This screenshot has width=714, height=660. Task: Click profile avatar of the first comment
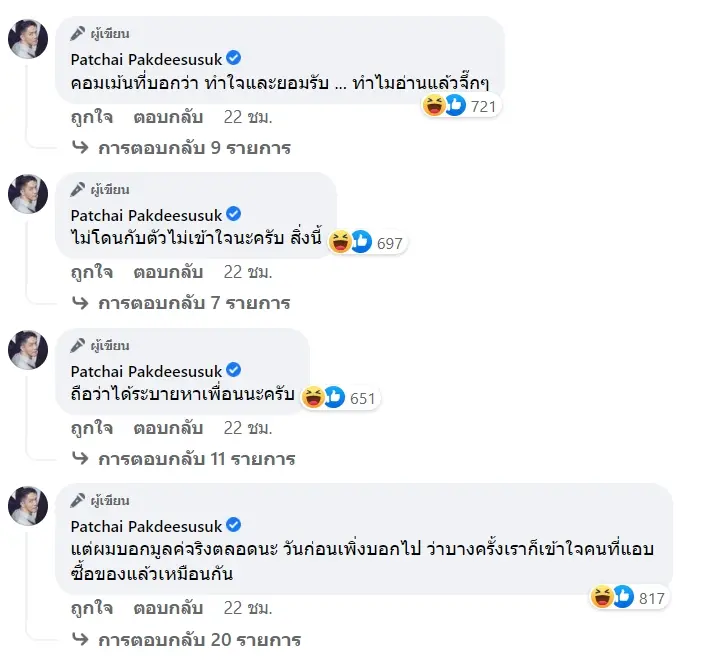click(x=28, y=39)
